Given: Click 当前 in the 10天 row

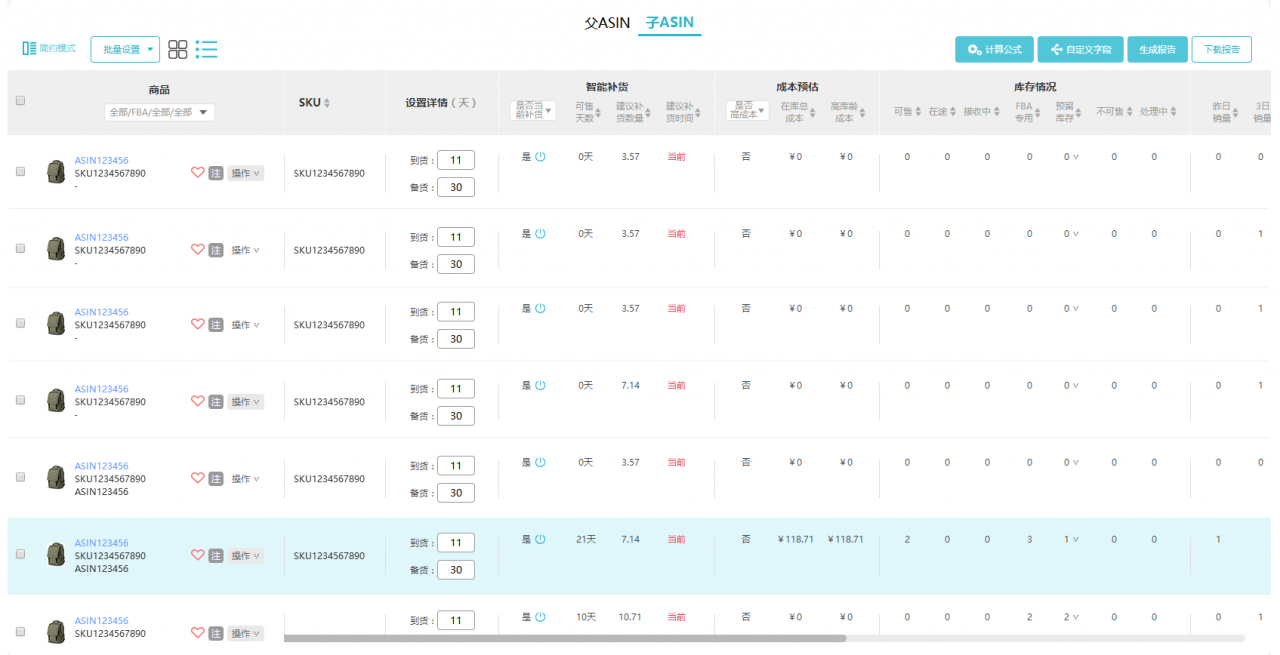Looking at the screenshot, I should tap(677, 617).
